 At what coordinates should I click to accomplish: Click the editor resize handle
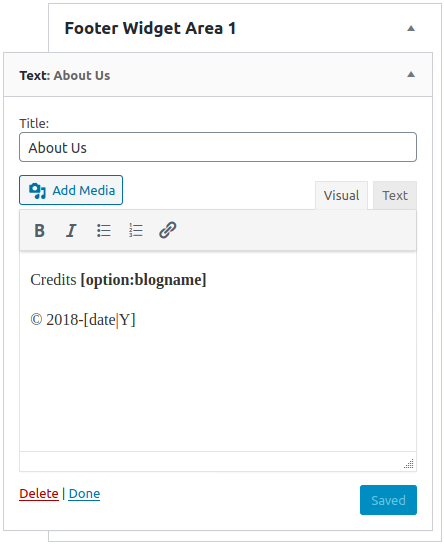coord(409,464)
